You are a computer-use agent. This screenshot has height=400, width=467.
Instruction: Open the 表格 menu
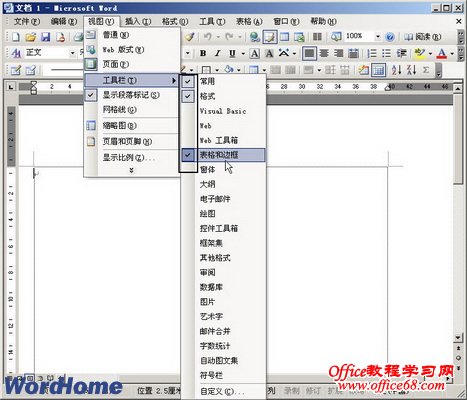pyautogui.click(x=249, y=21)
